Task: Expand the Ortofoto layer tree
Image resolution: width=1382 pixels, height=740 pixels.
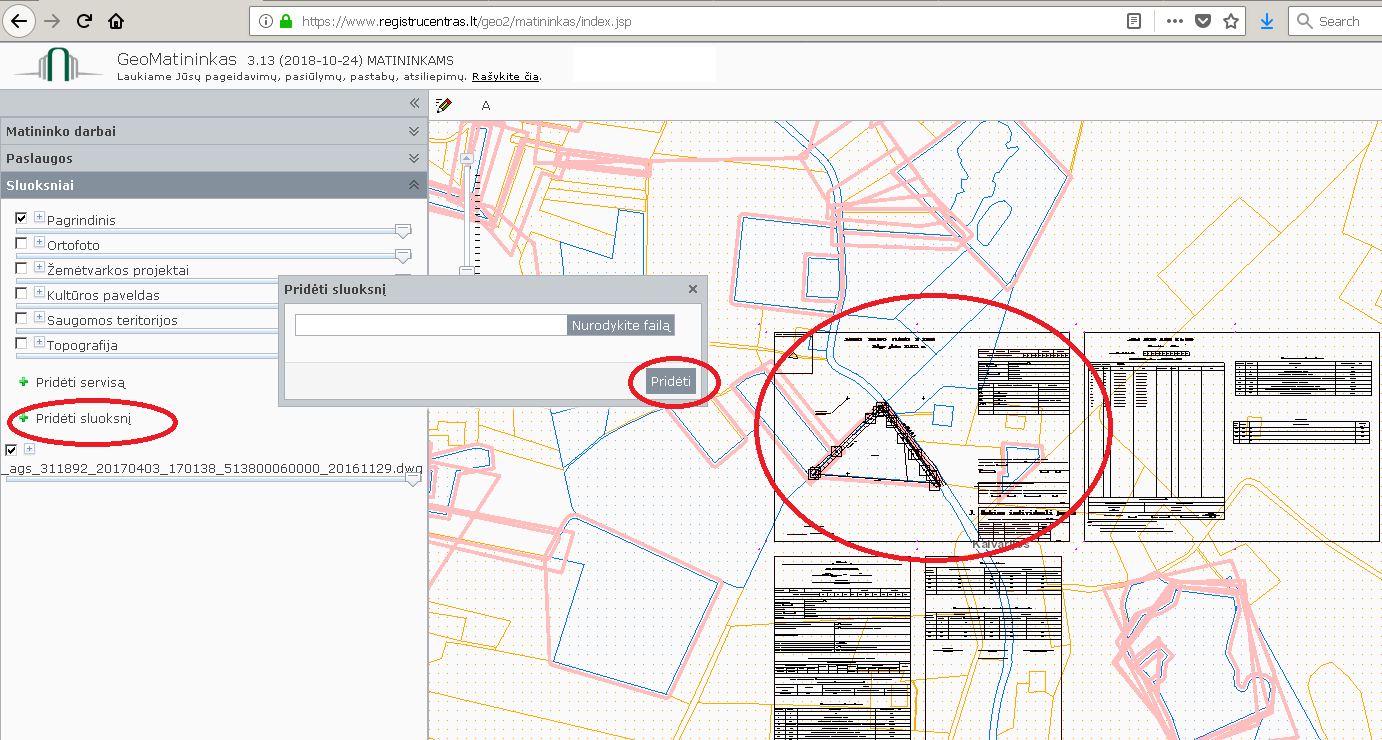Action: pyautogui.click(x=39, y=241)
